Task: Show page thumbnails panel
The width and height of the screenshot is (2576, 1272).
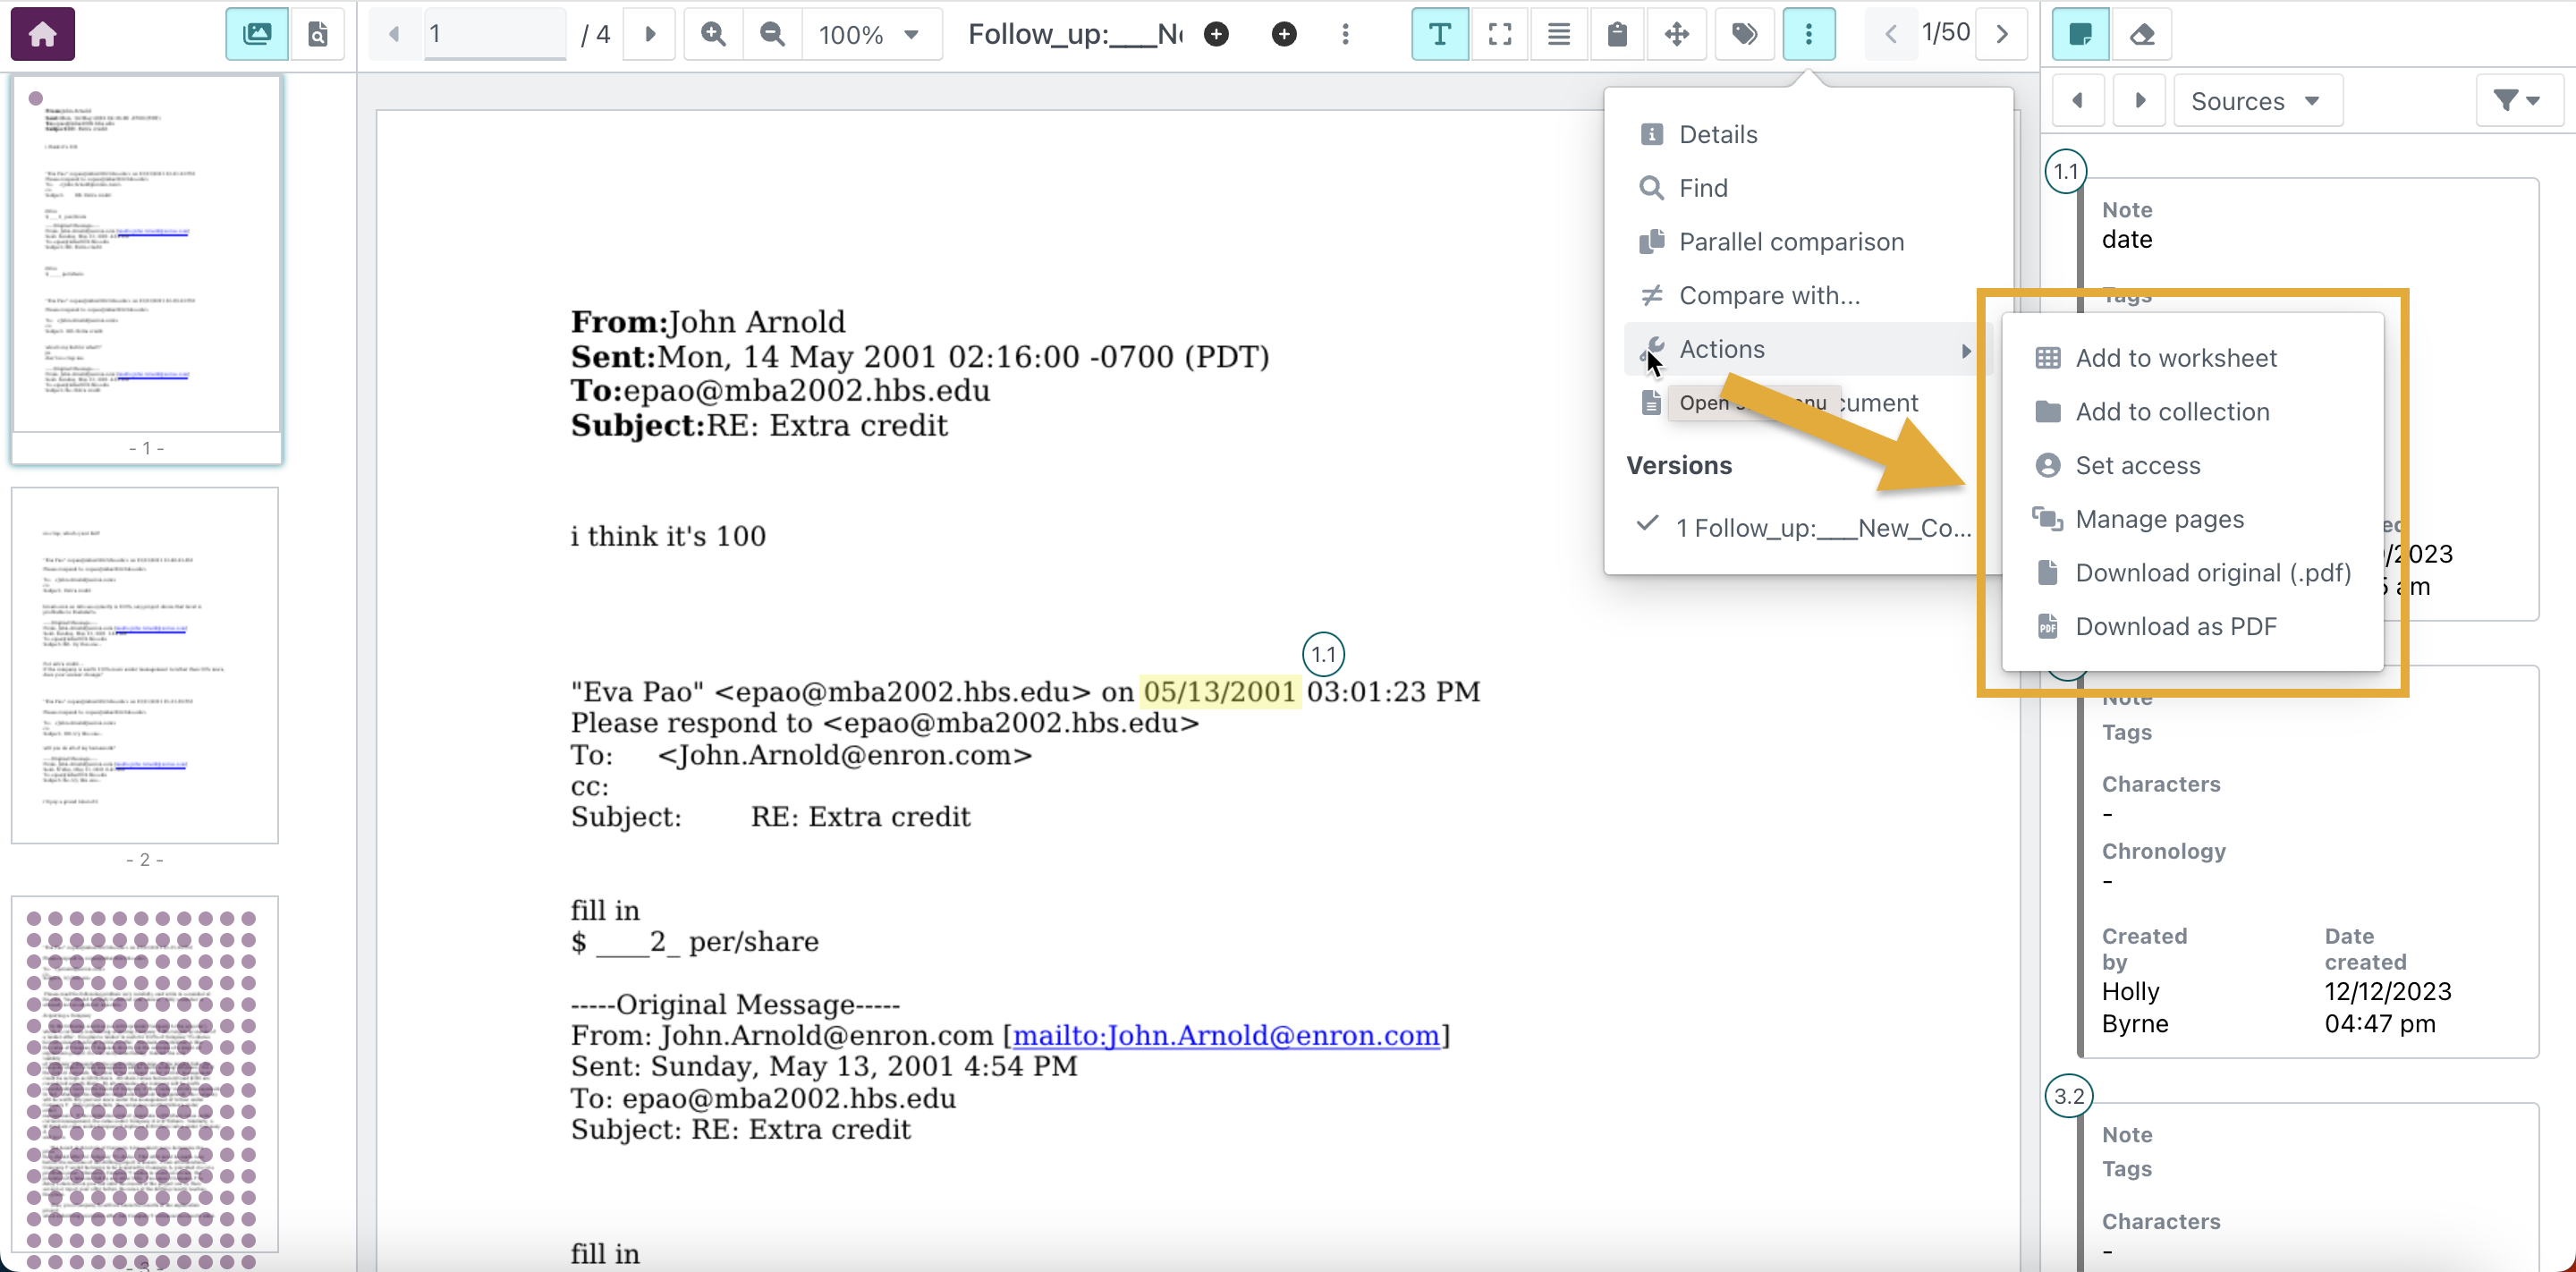Action: 257,34
